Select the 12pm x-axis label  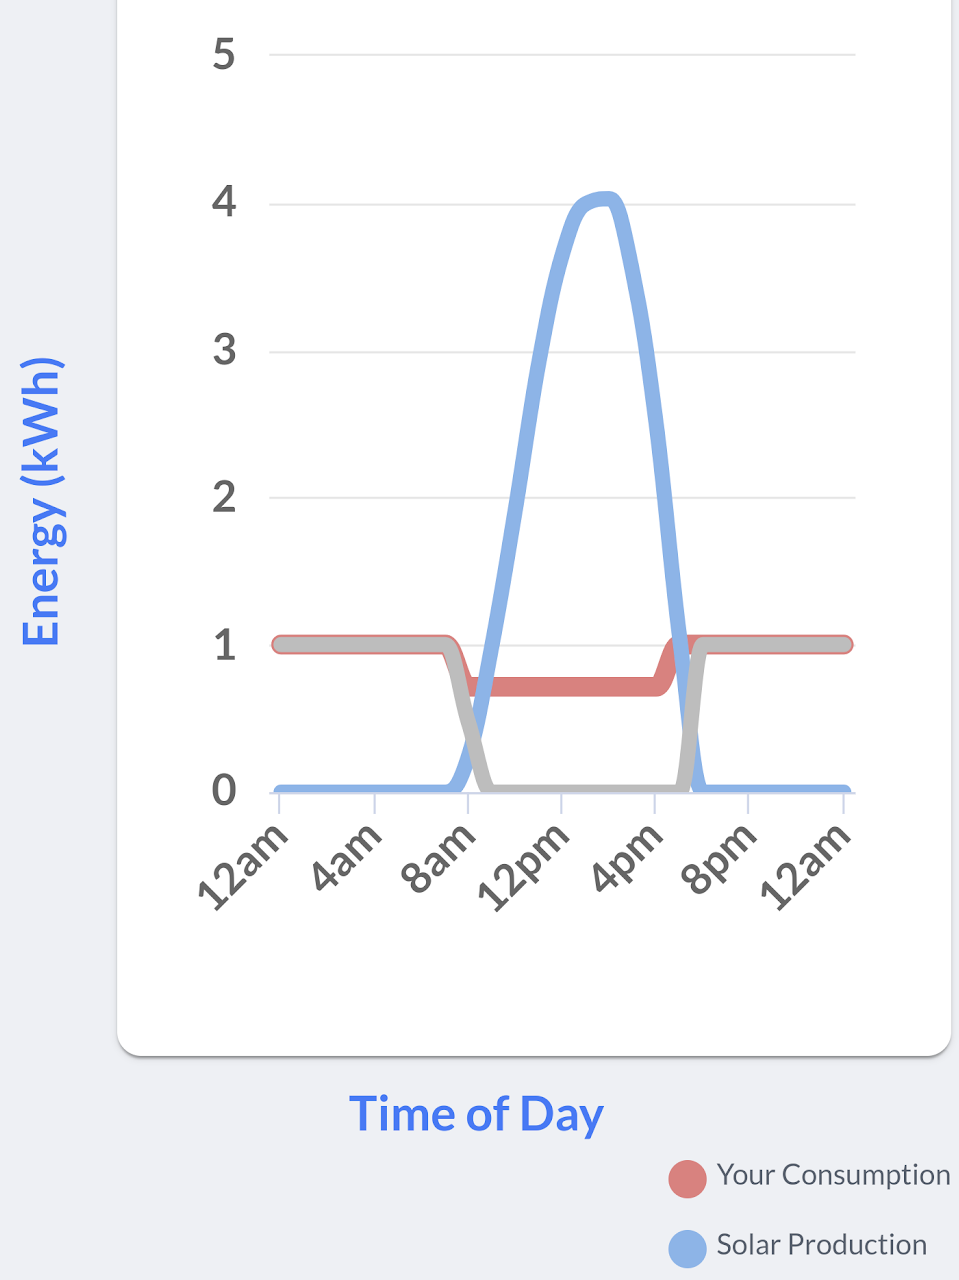(522, 868)
